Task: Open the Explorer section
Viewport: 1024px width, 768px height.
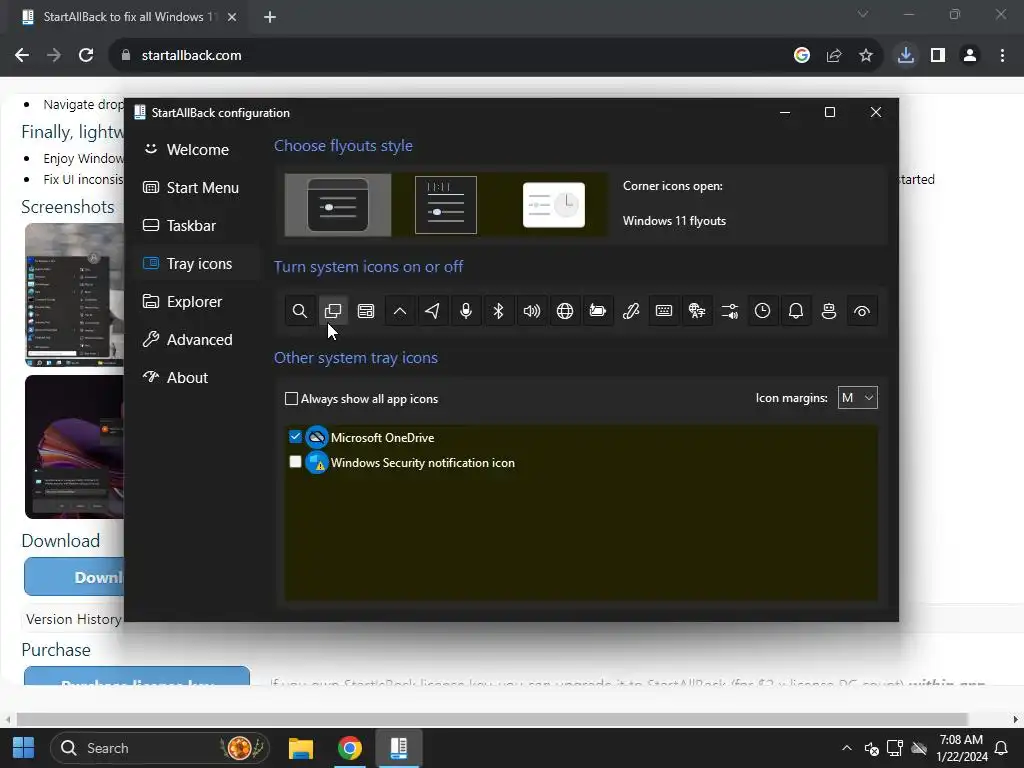Action: (x=198, y=302)
